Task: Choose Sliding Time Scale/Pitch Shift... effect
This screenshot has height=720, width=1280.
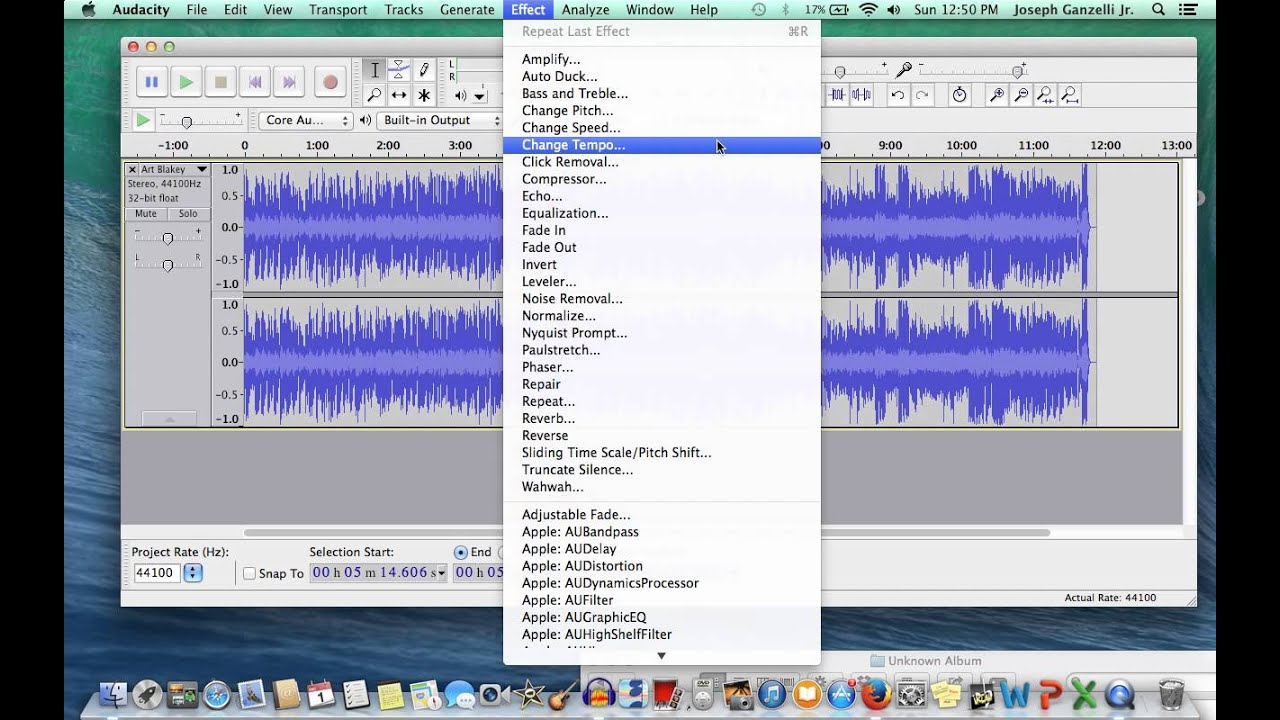Action: (661, 452)
